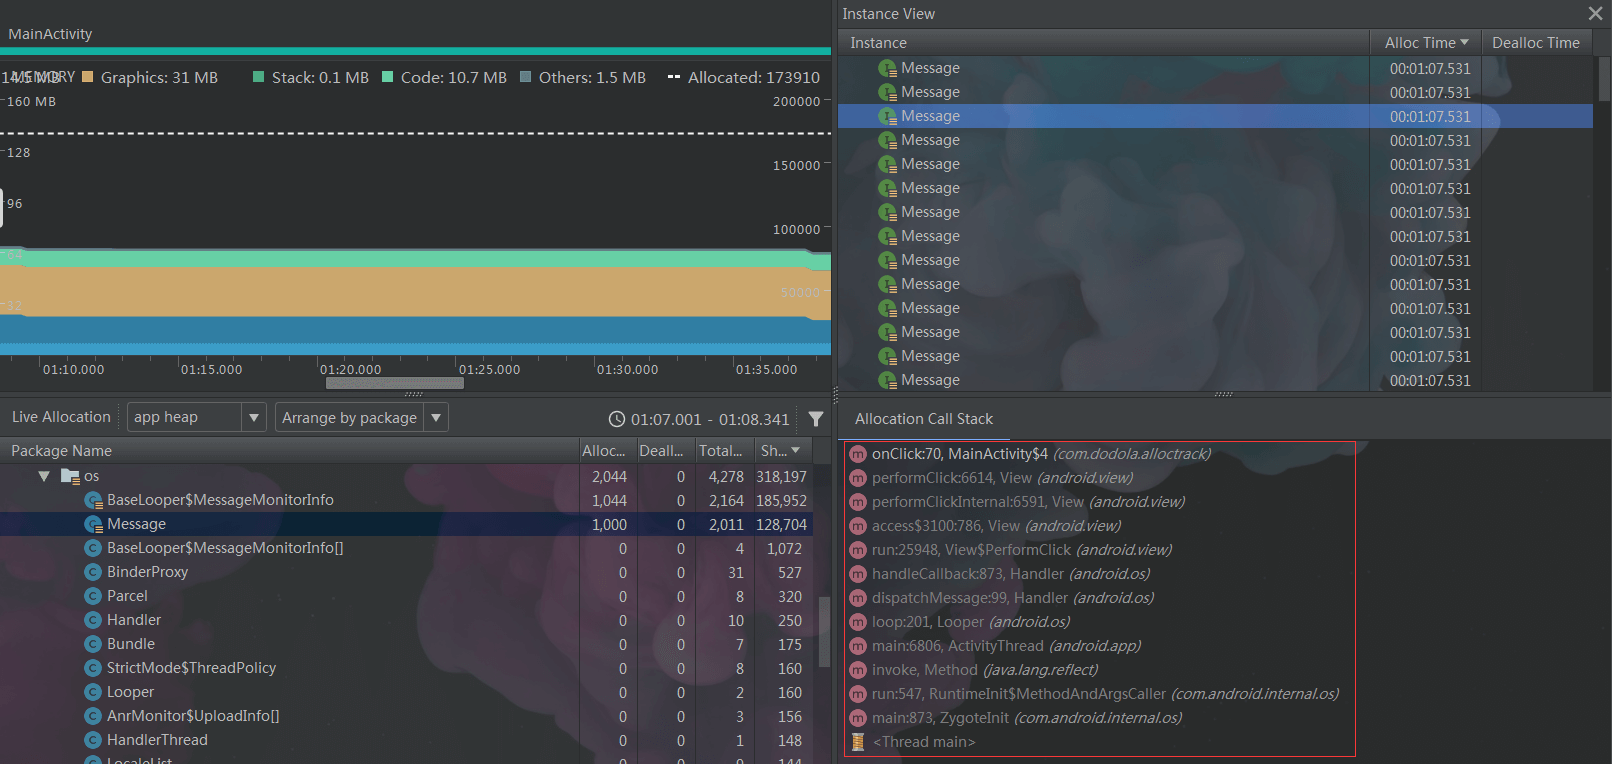Click the BinderProxy class icon
1612x764 pixels.
pyautogui.click(x=93, y=572)
